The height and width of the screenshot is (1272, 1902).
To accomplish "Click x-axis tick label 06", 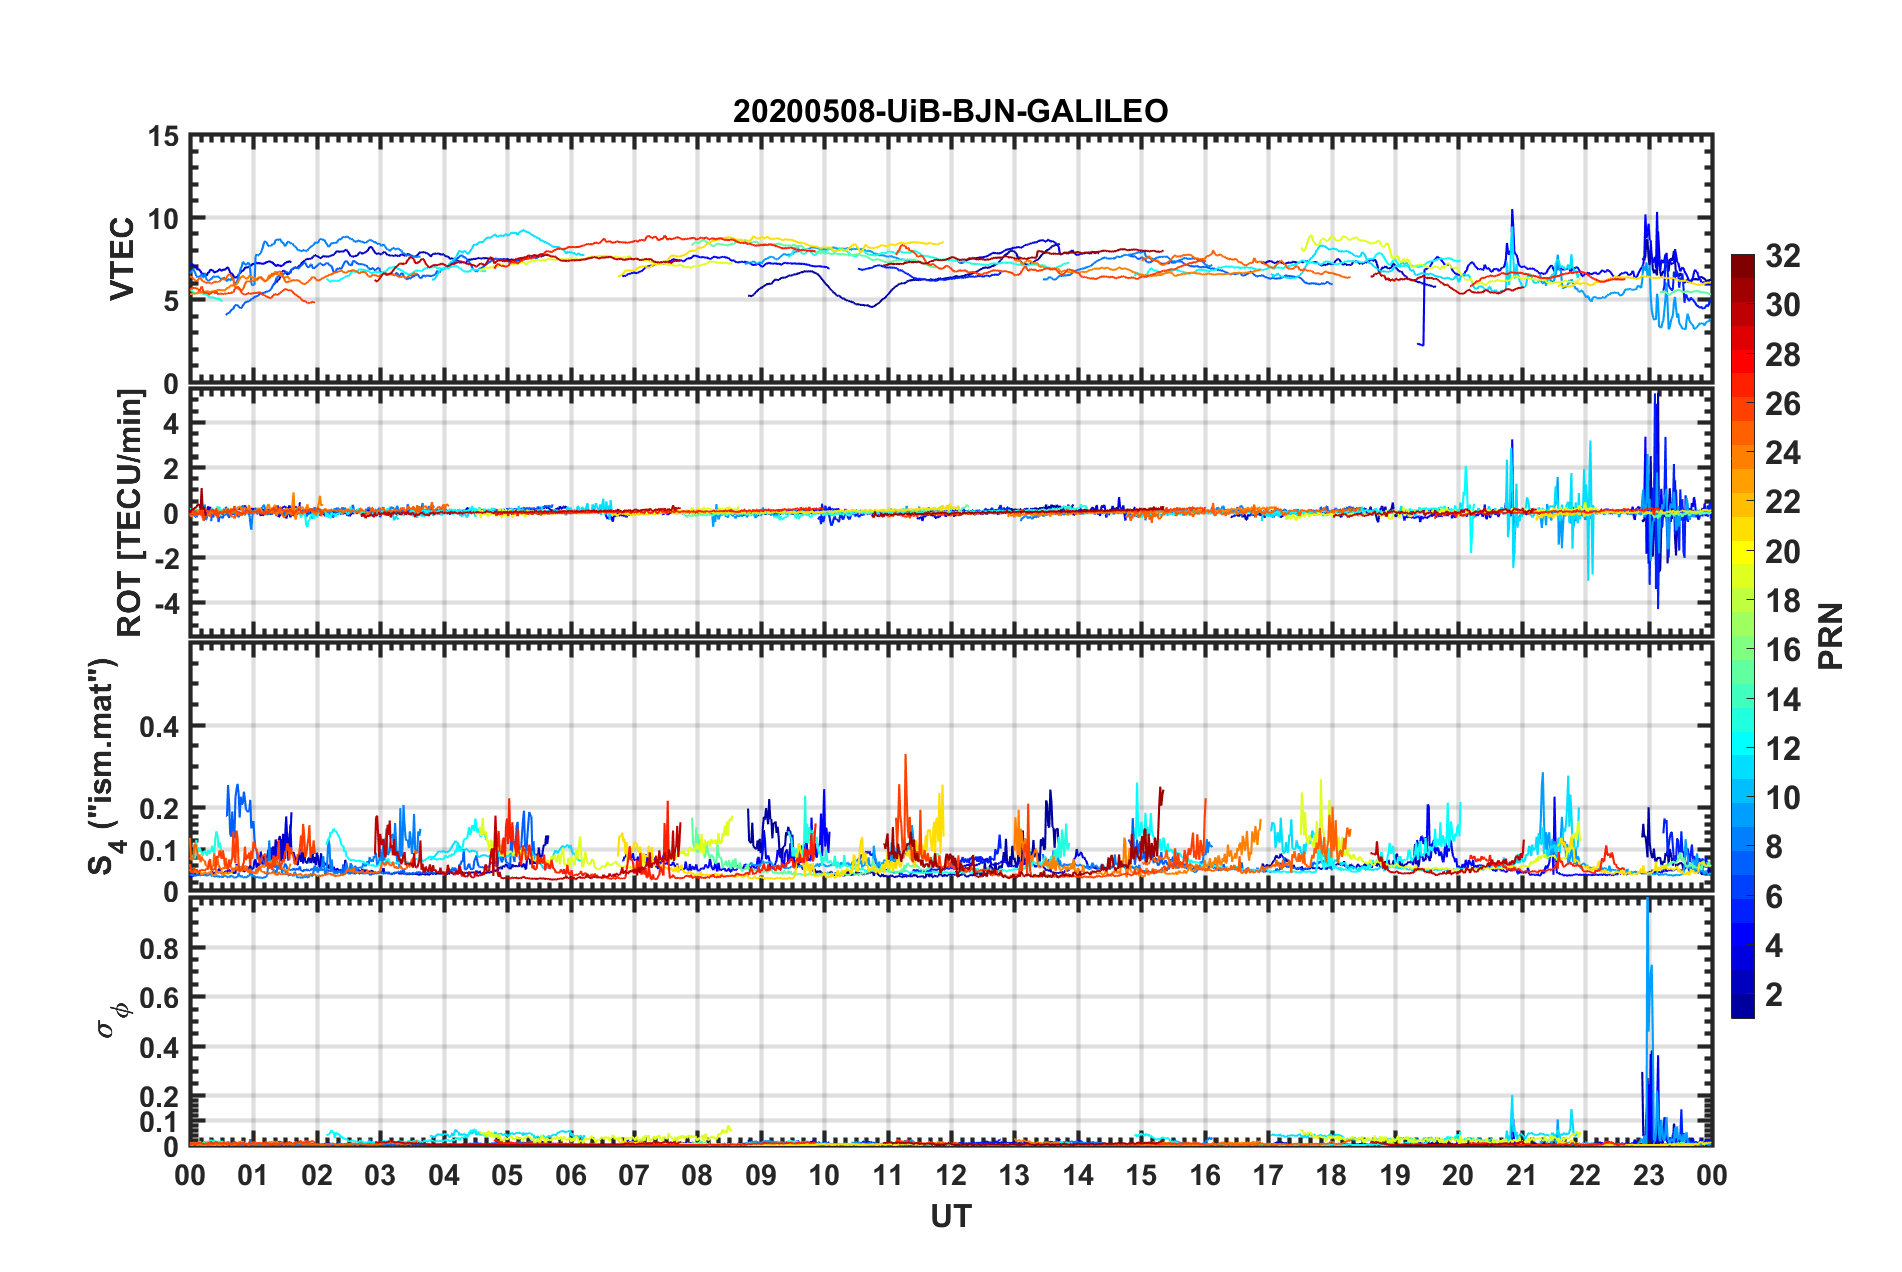I will 570,1175.
